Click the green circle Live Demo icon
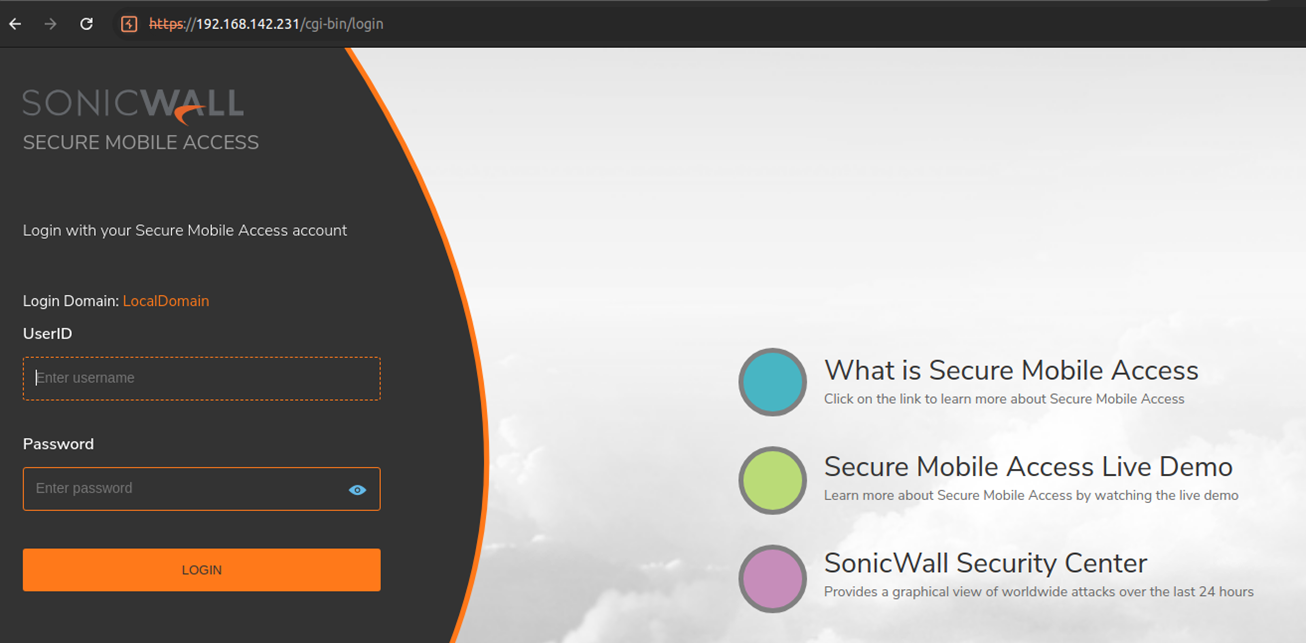Screen dimensions: 1306x643 (x=773, y=481)
